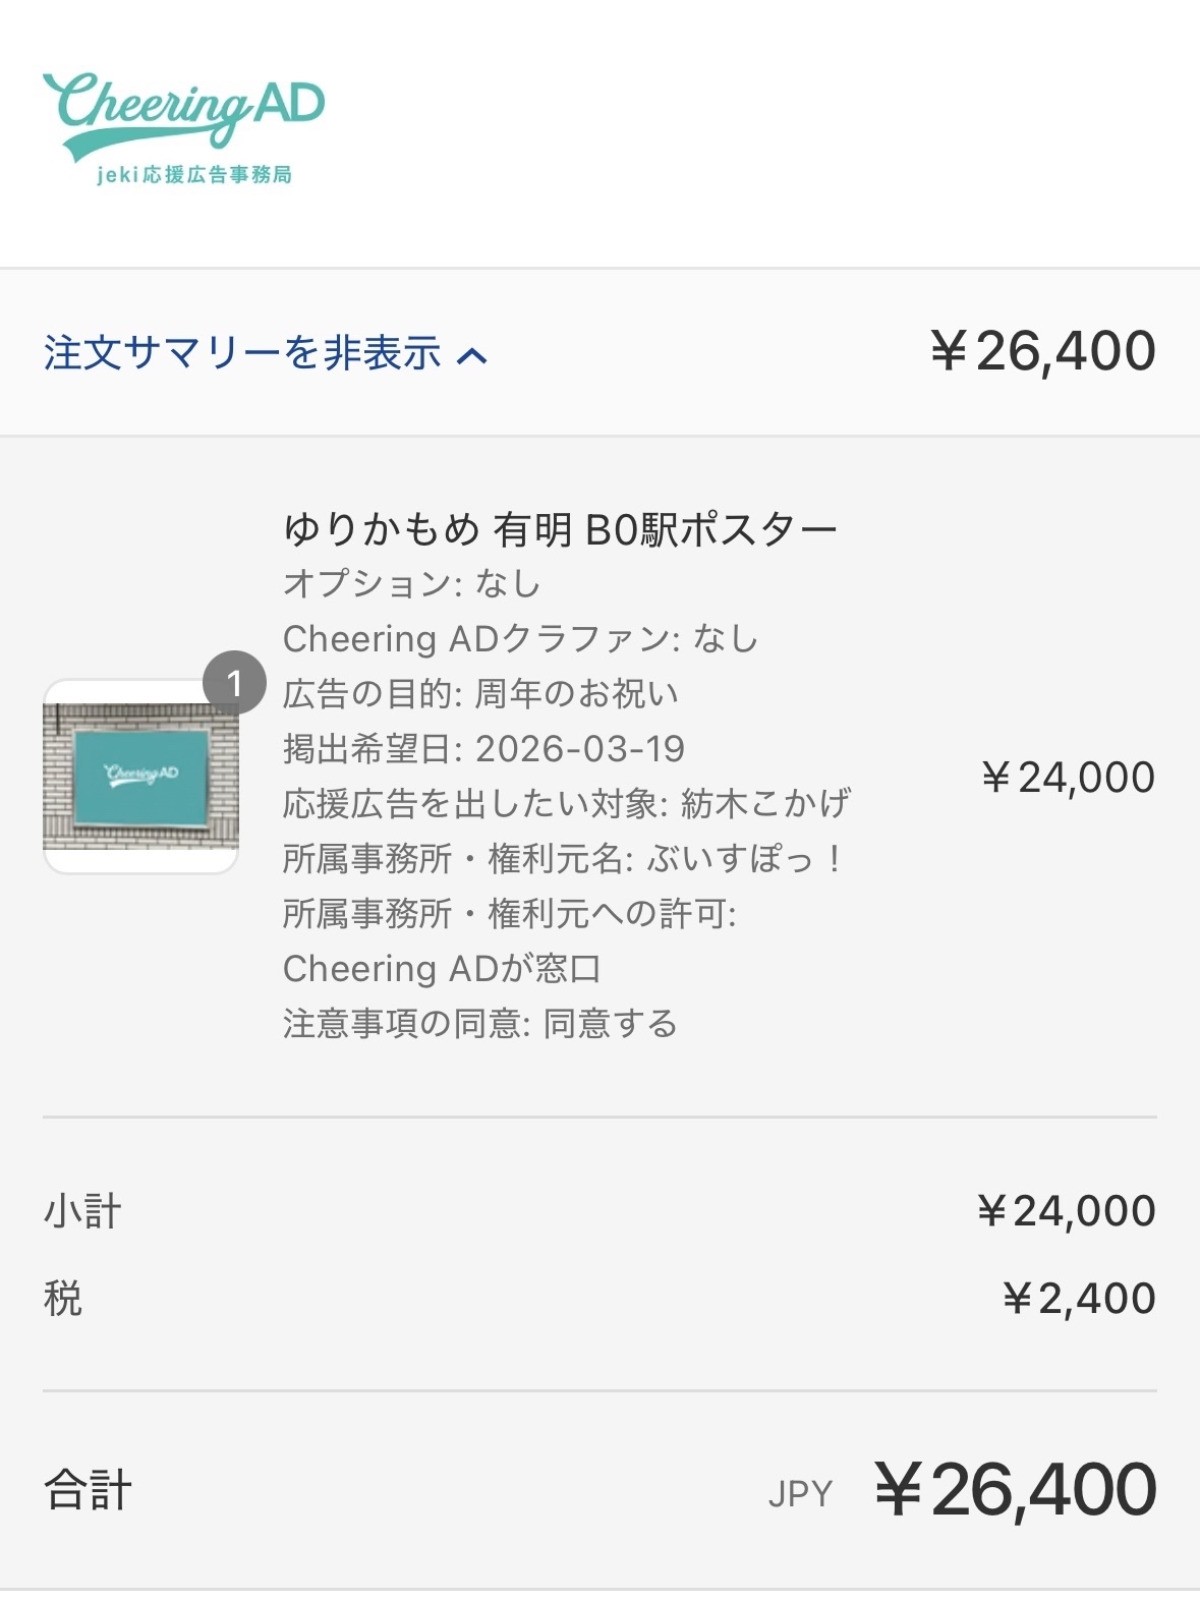This screenshot has width=1200, height=1601.
Task: Open the poster product thumbnail image
Action: pos(141,776)
